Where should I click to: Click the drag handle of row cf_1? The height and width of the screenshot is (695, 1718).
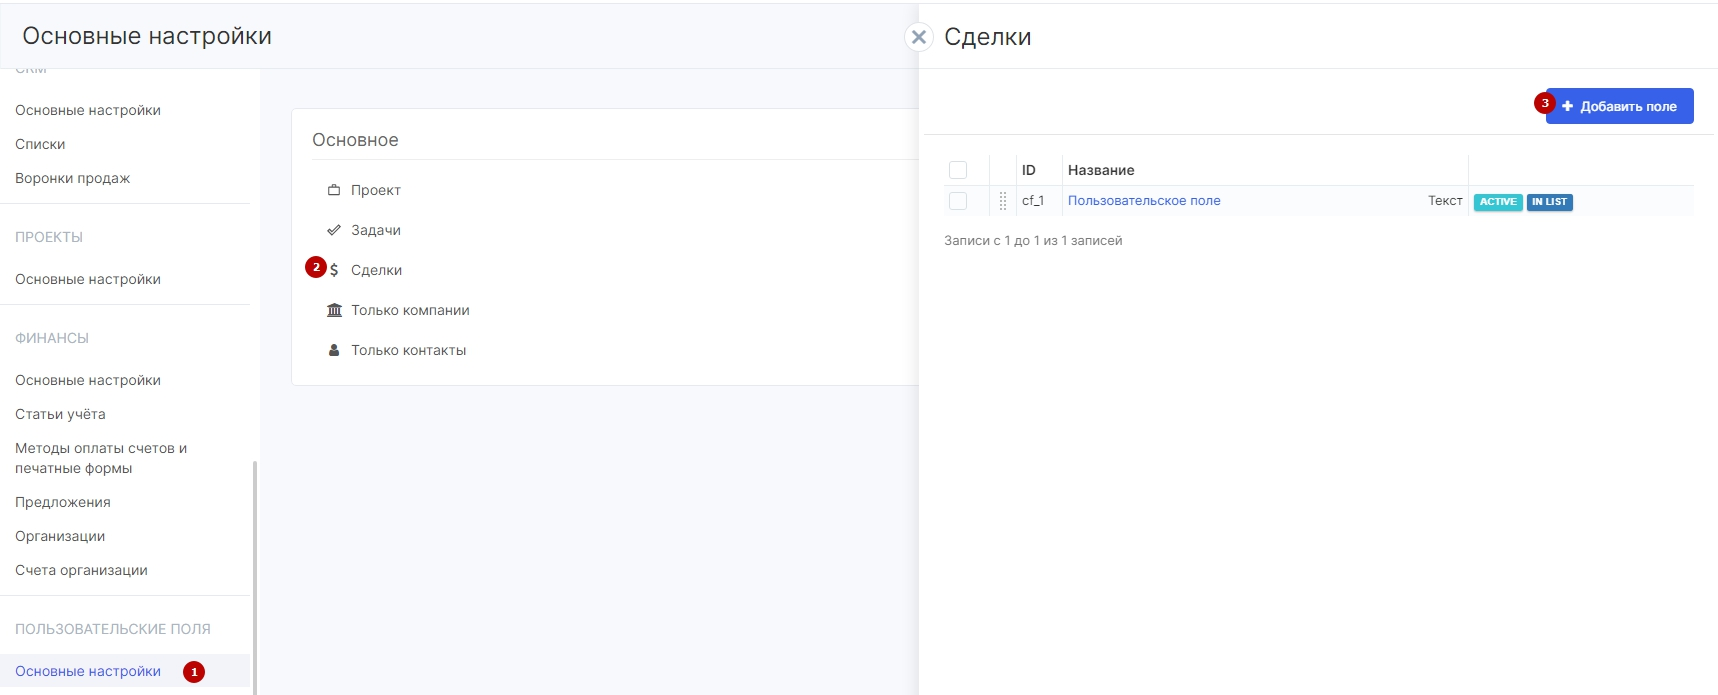[x=1003, y=201]
